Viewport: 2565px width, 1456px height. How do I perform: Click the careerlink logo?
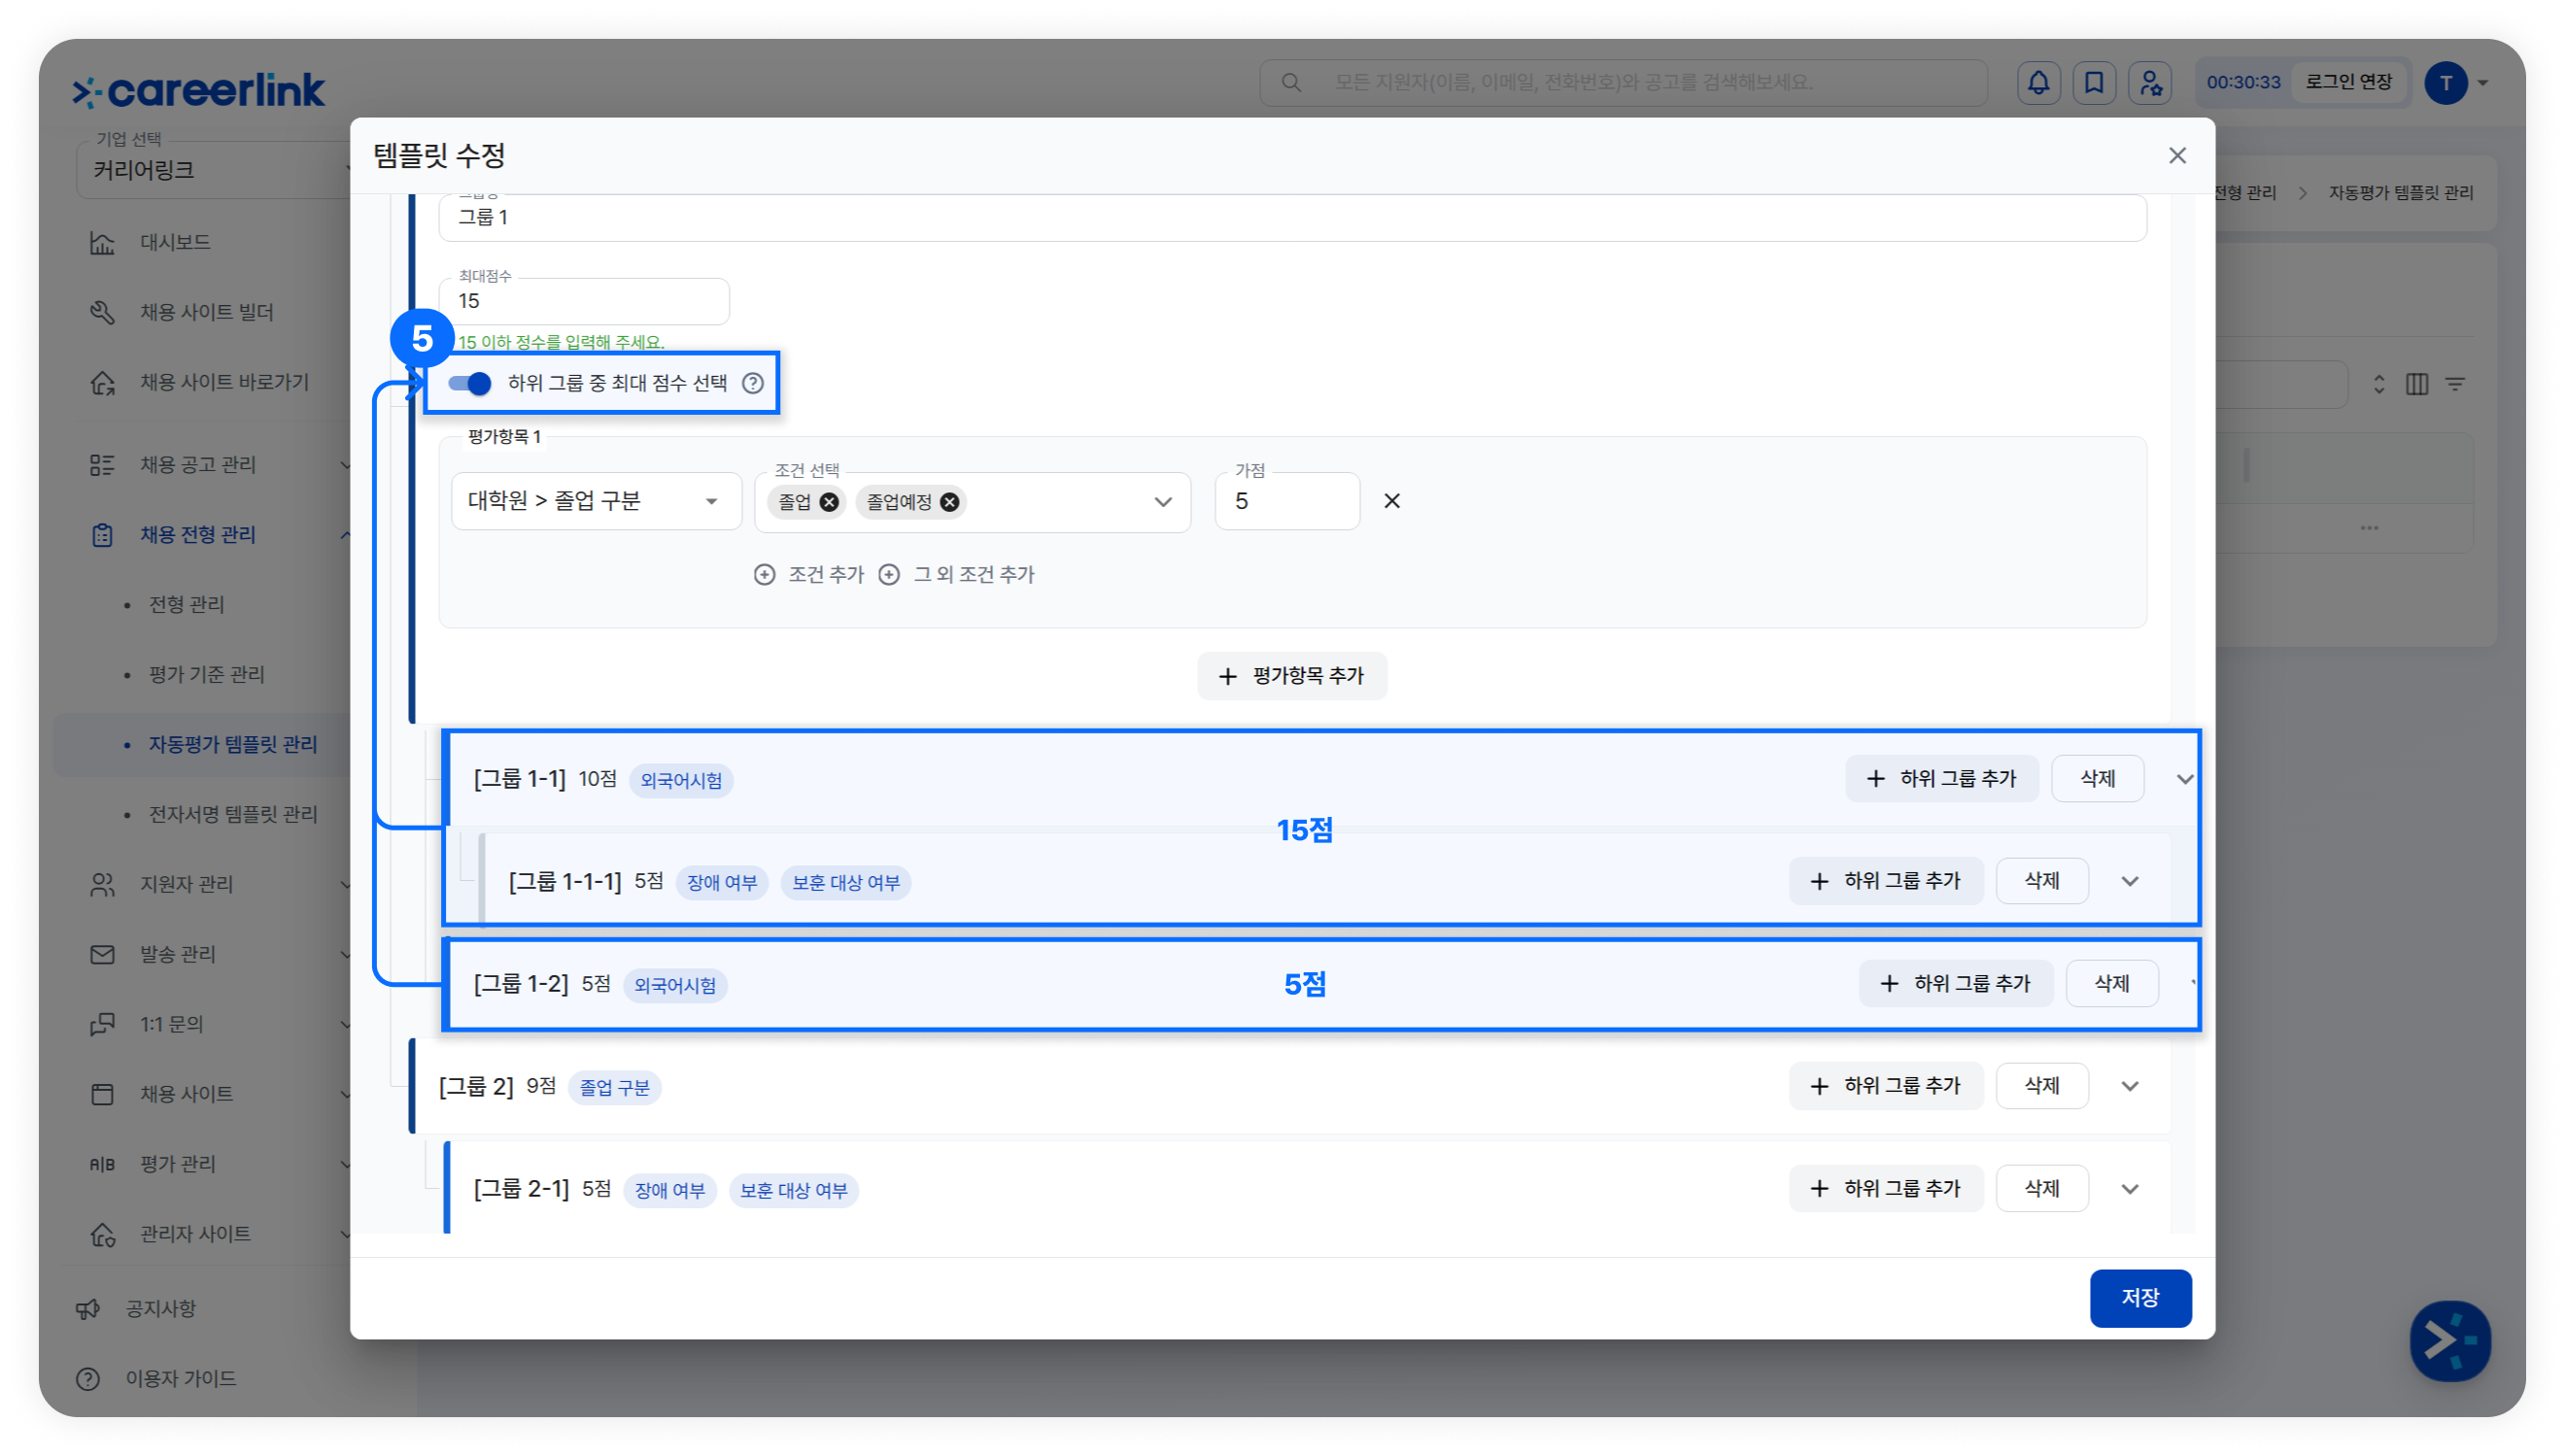pos(198,90)
